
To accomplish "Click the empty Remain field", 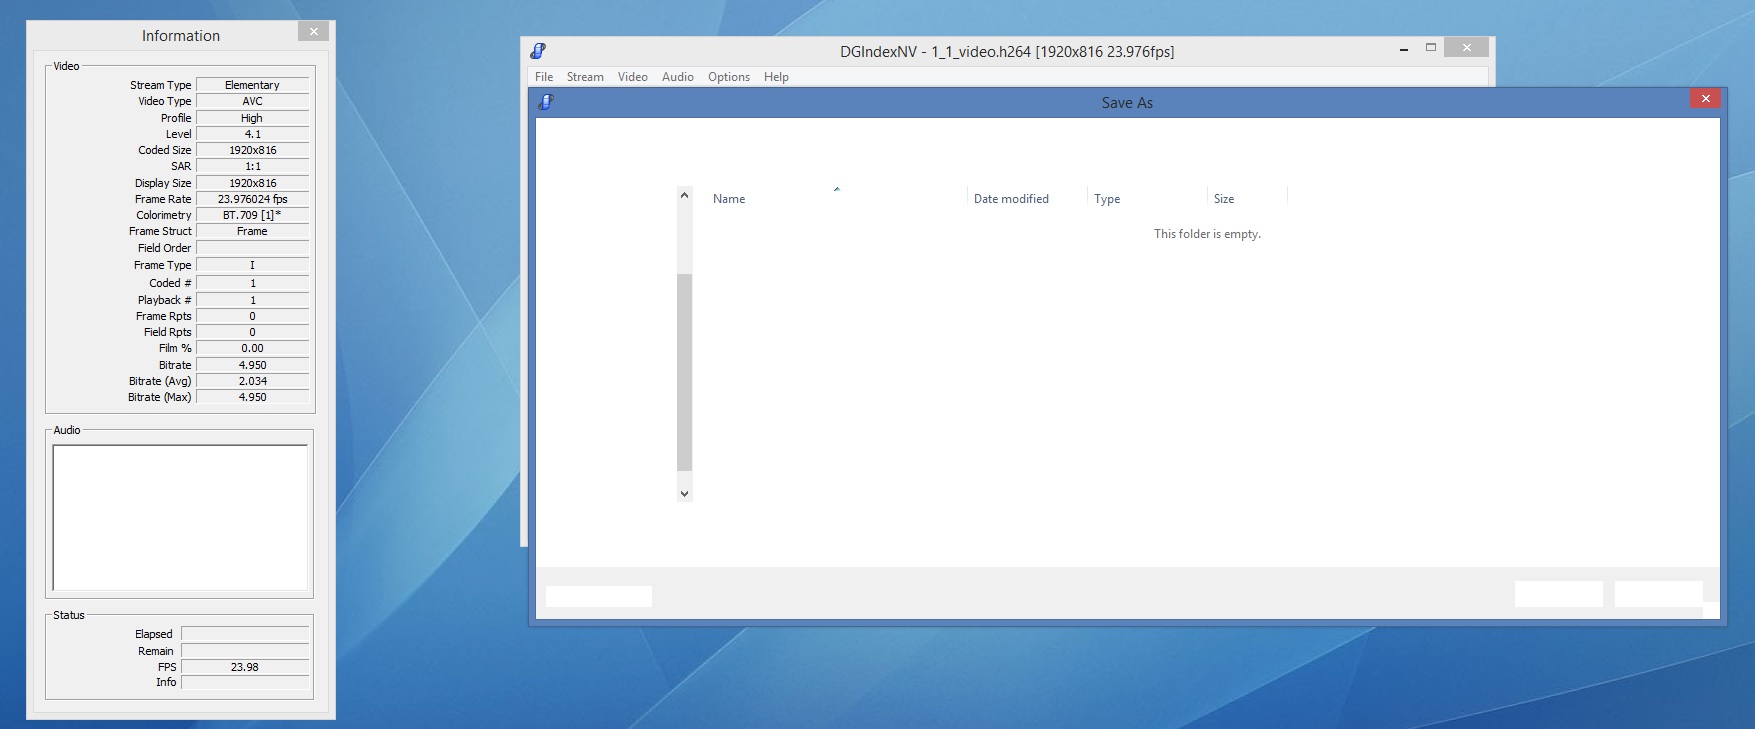I will click(245, 651).
